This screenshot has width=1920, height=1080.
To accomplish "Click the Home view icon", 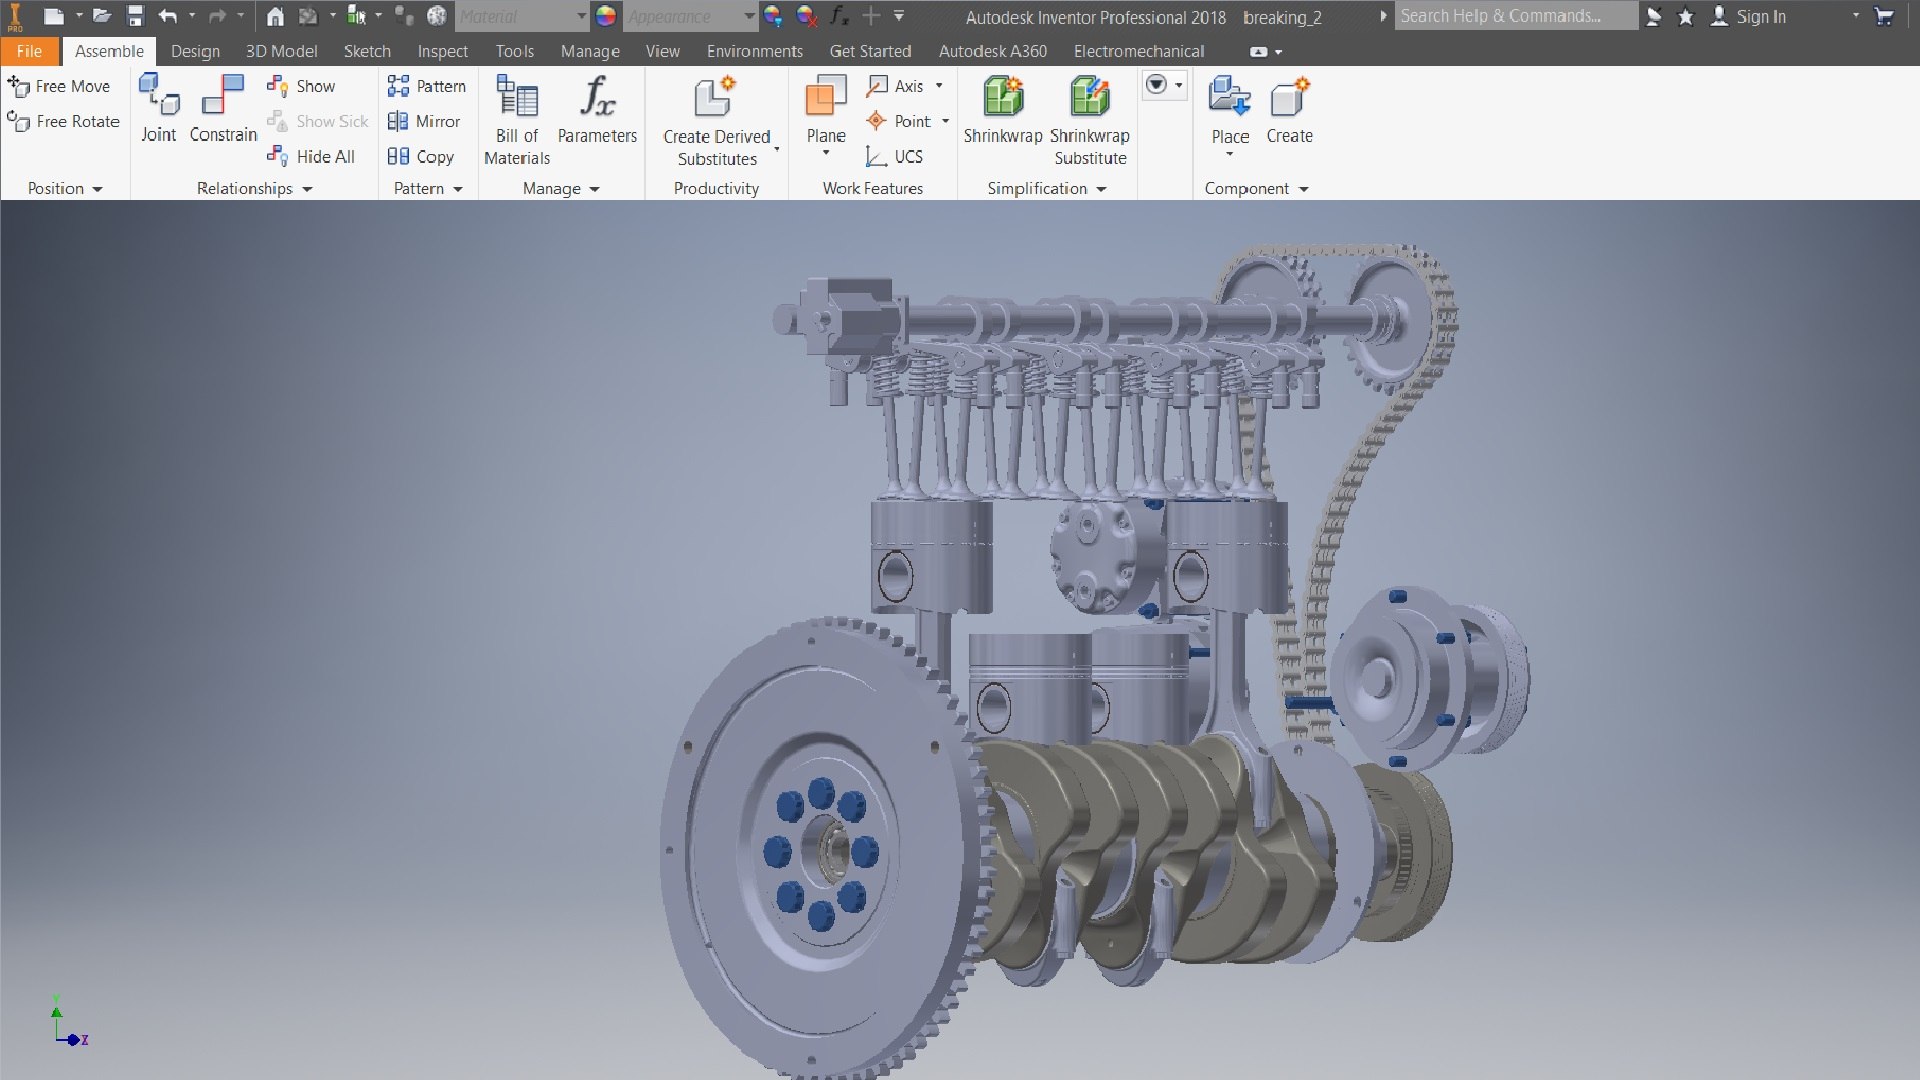I will pyautogui.click(x=275, y=16).
